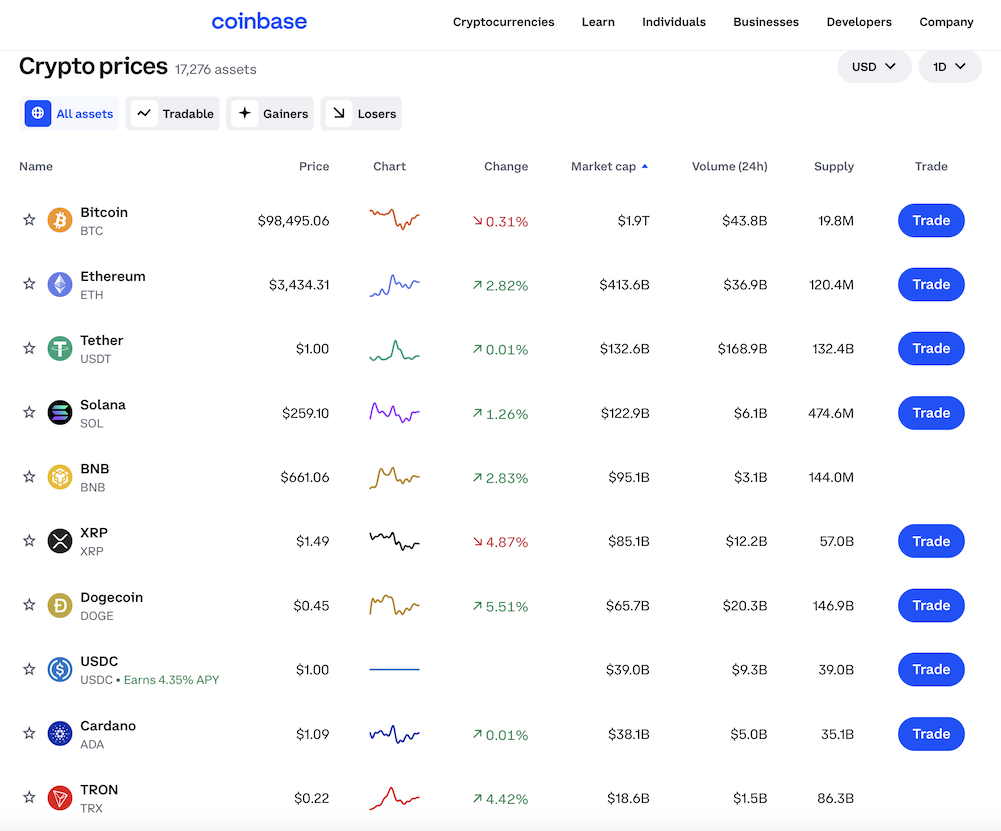Show the Gainers filter
Screen dimensions: 1001x831
pos(269,114)
